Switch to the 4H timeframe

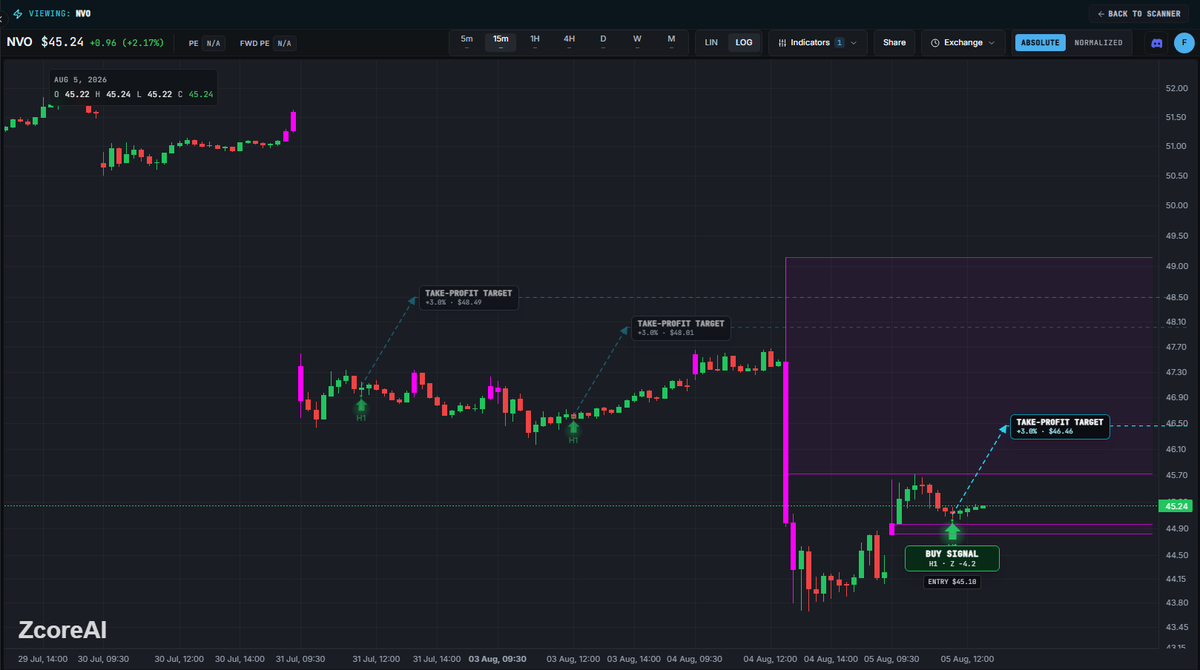click(x=569, y=41)
